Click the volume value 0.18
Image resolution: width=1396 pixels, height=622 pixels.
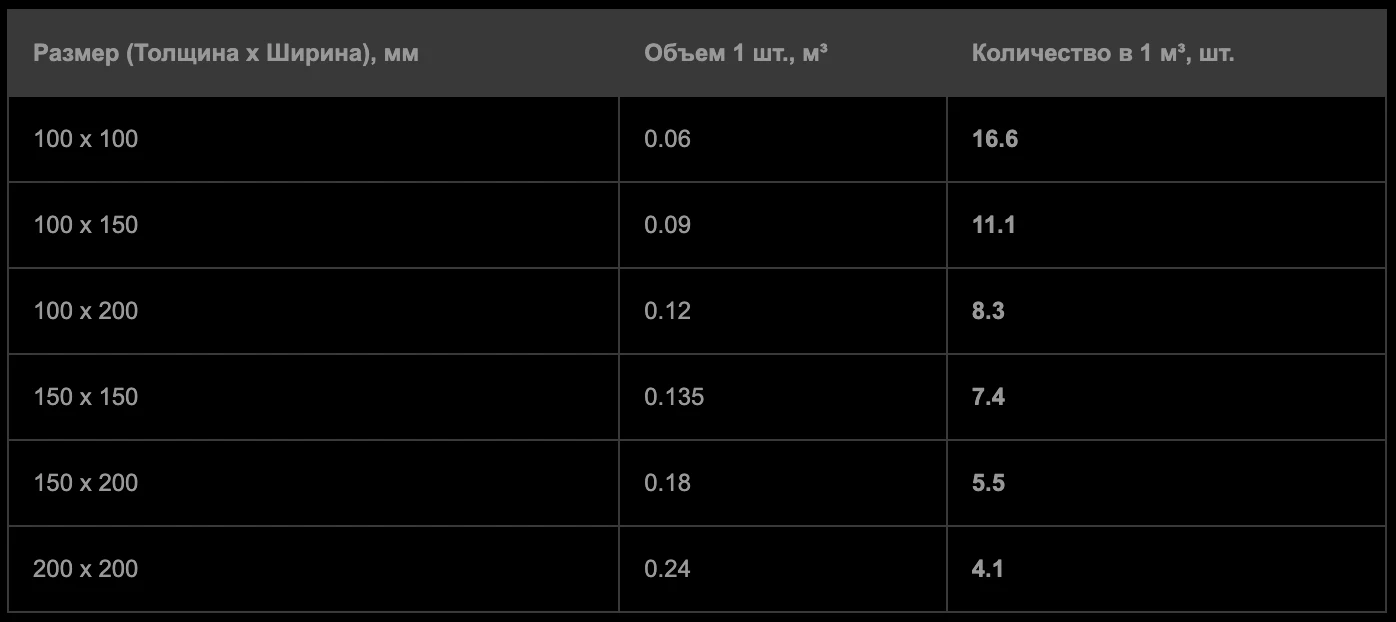coord(668,483)
